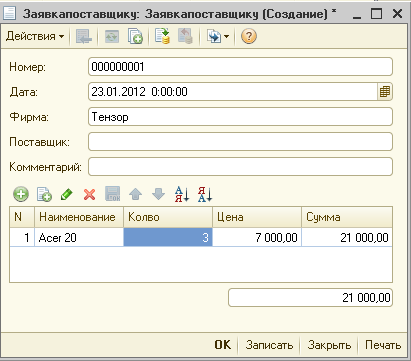Select the price cell 7 000,00
This screenshot has width=411, height=361.
257,237
